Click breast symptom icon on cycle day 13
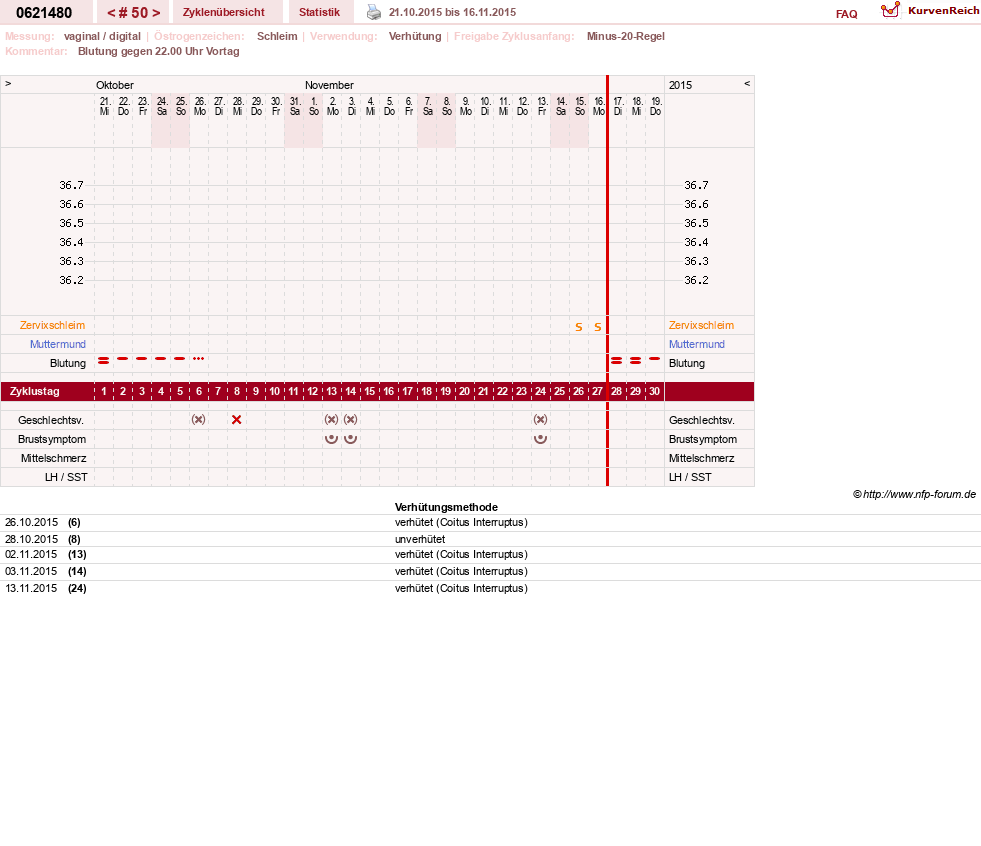Viewport: 981px width, 846px height. point(331,439)
